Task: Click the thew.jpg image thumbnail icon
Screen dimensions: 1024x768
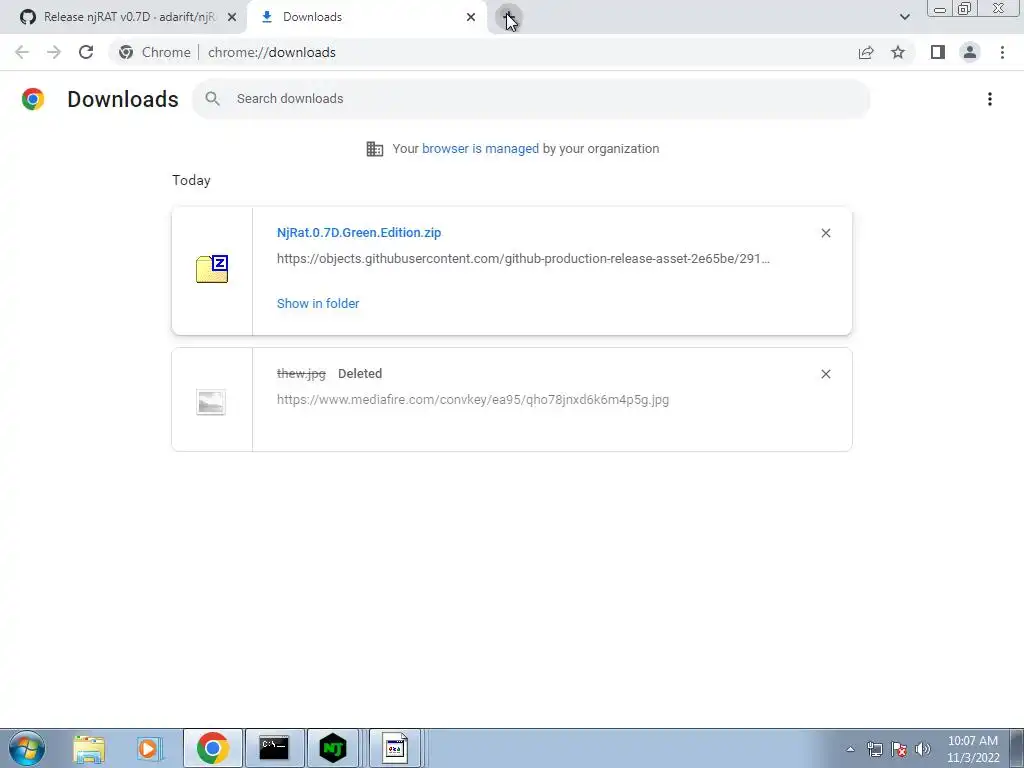Action: click(211, 402)
